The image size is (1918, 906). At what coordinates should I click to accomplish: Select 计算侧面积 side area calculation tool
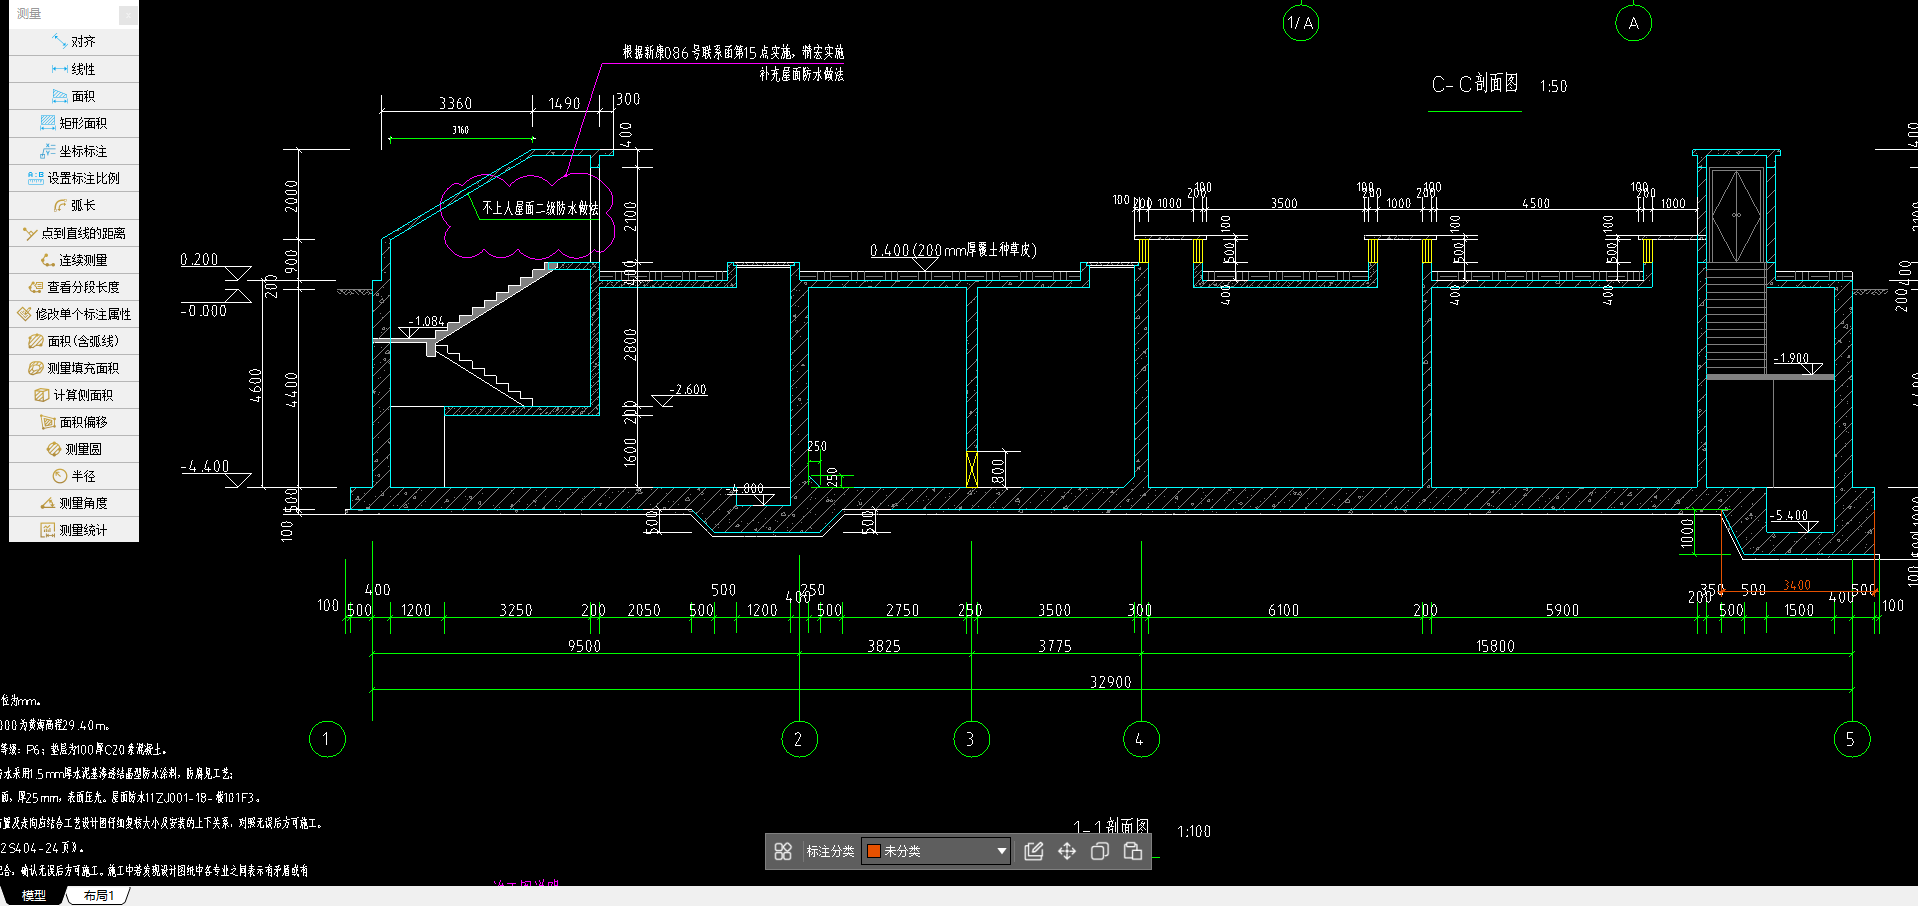coord(74,395)
